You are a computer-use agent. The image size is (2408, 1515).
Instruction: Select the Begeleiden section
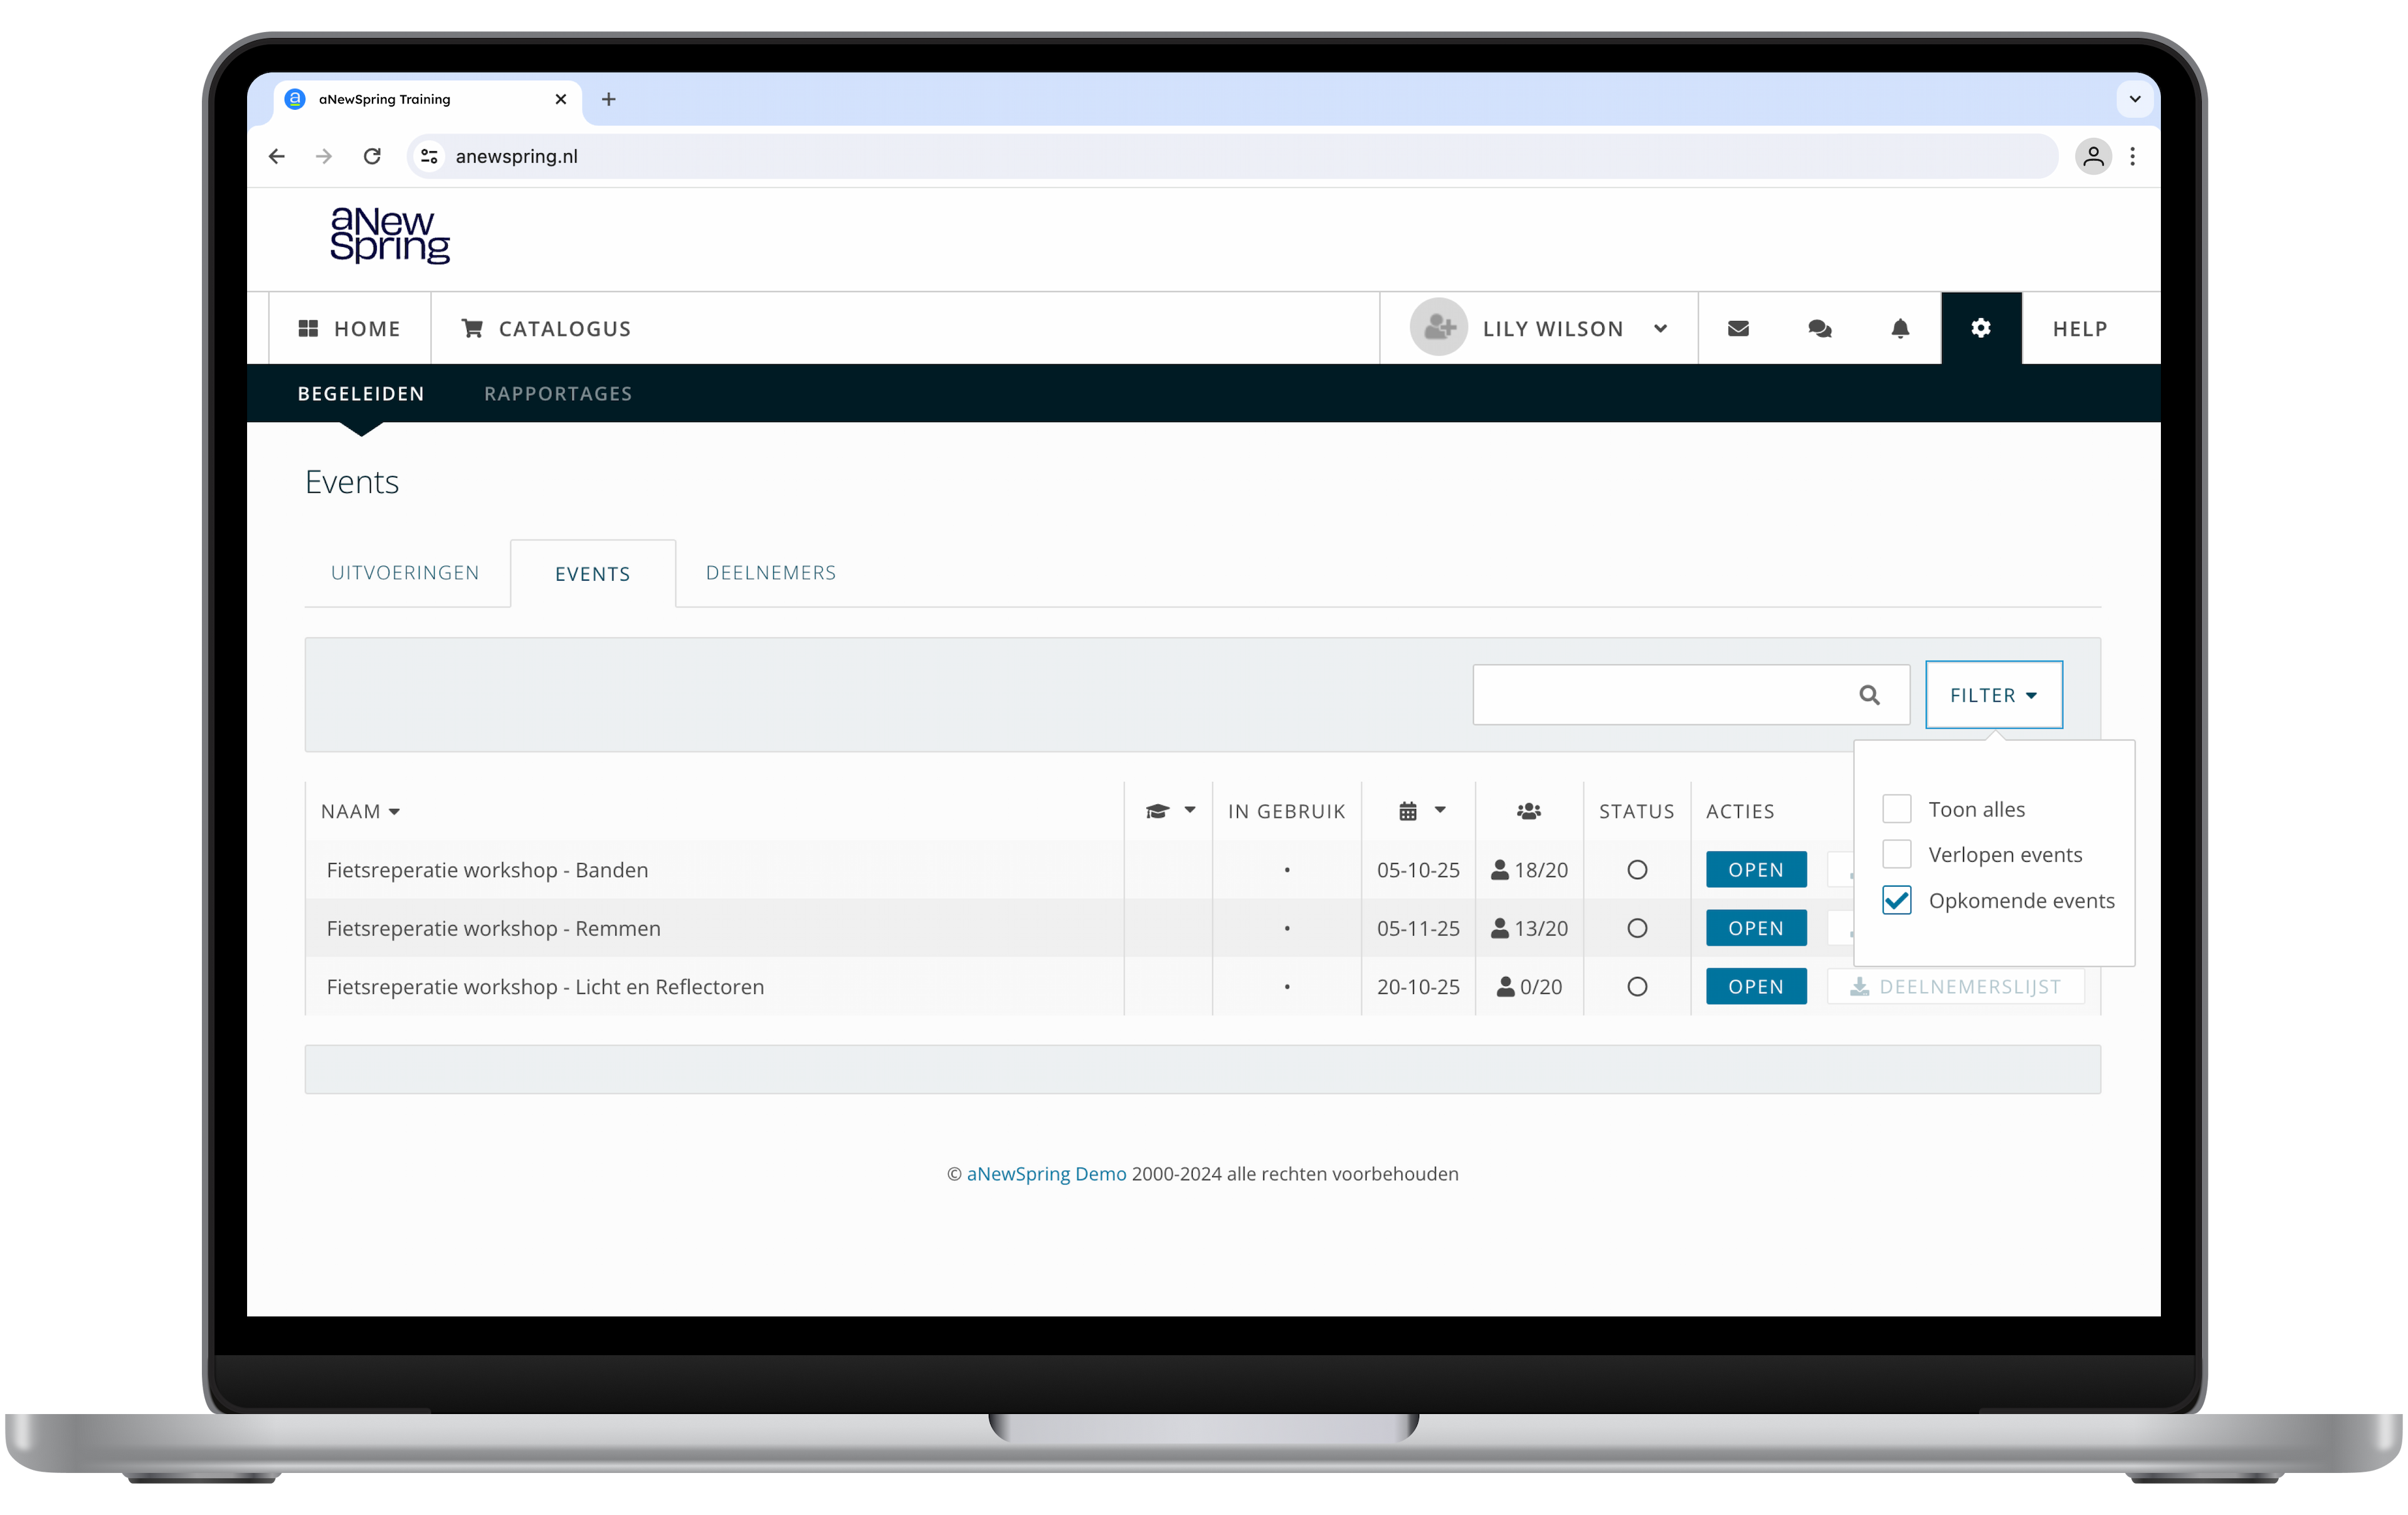pos(361,394)
